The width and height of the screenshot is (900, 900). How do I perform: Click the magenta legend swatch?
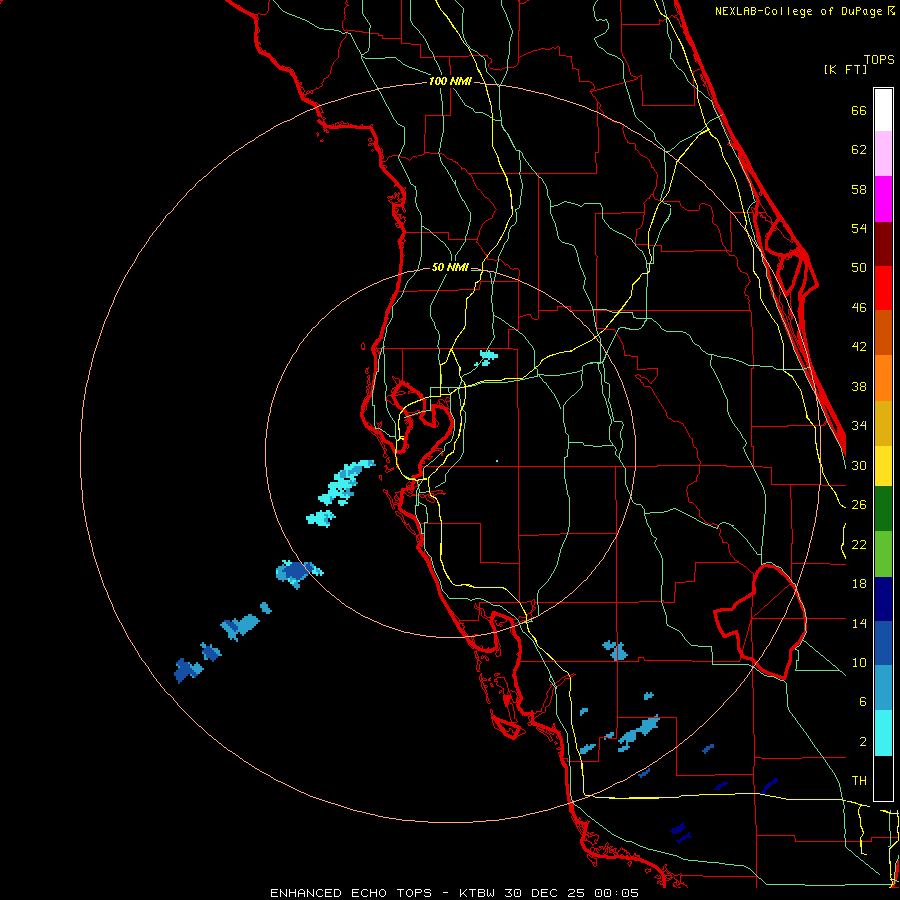point(883,199)
